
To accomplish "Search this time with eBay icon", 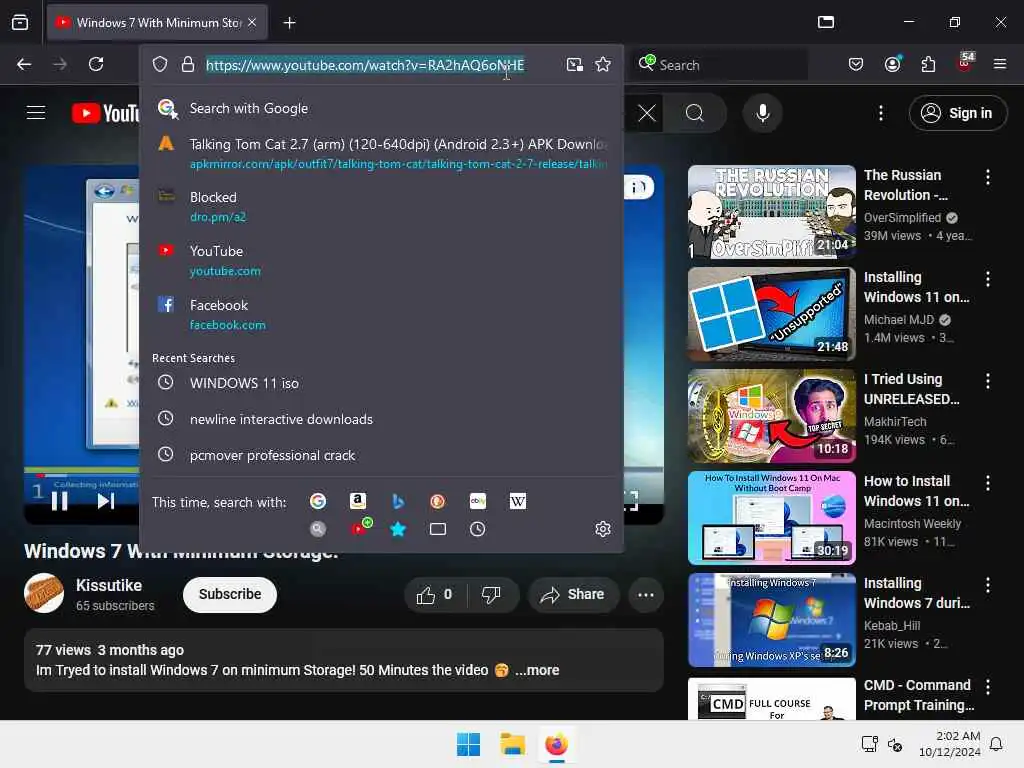I will click(477, 501).
